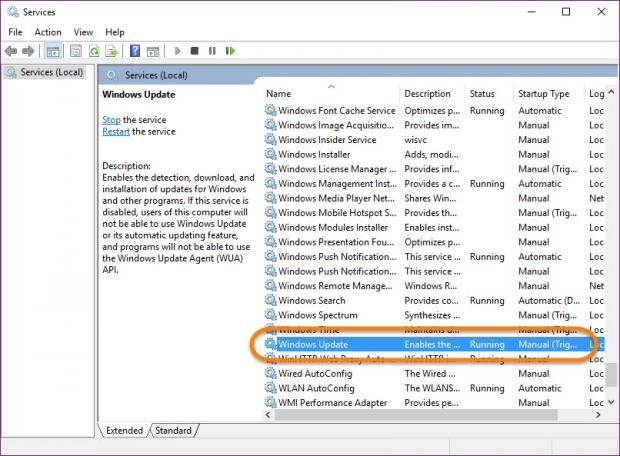The width and height of the screenshot is (620, 456).
Task: Switch to the Standard tab
Action: (x=173, y=430)
